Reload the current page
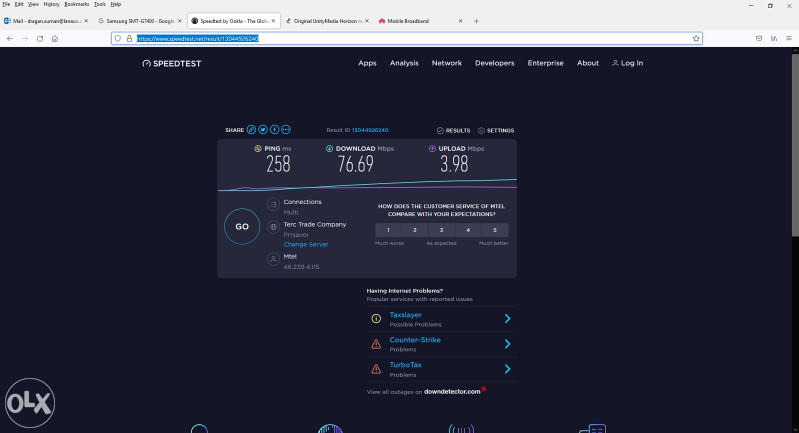The height and width of the screenshot is (433, 799). (x=40, y=39)
